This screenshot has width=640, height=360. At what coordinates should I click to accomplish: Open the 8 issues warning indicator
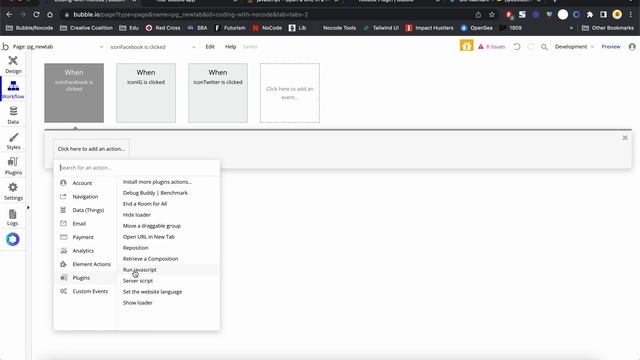[x=491, y=47]
